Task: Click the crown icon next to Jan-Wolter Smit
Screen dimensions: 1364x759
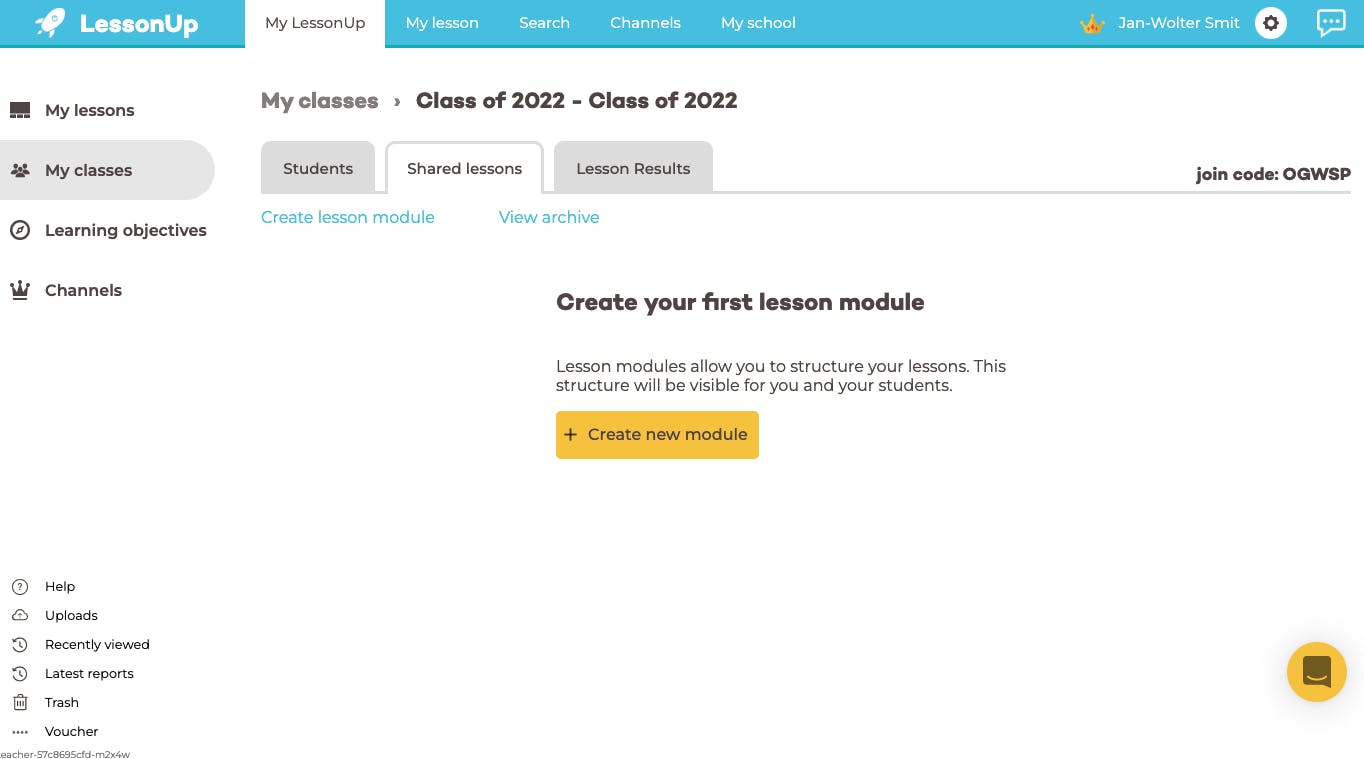Action: coord(1092,24)
